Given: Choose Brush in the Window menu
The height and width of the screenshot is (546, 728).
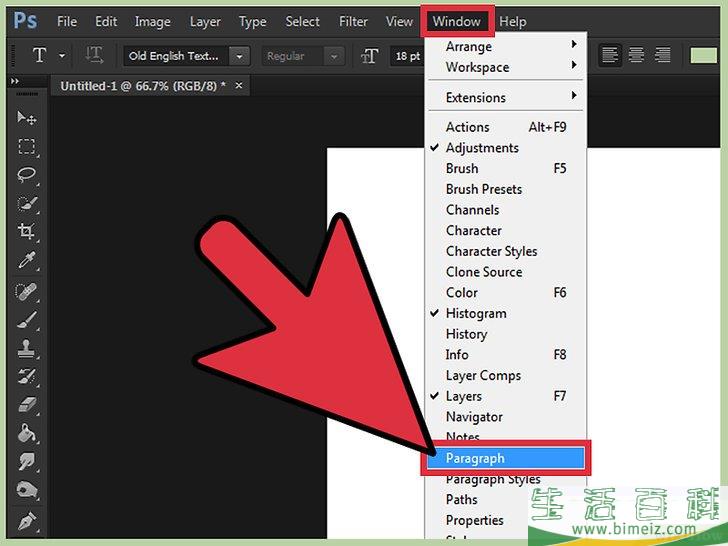Looking at the screenshot, I should tap(506, 168).
